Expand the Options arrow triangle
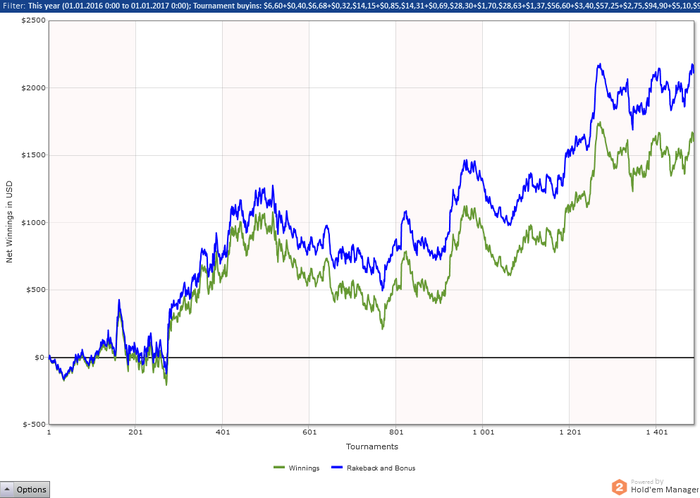 (8, 489)
